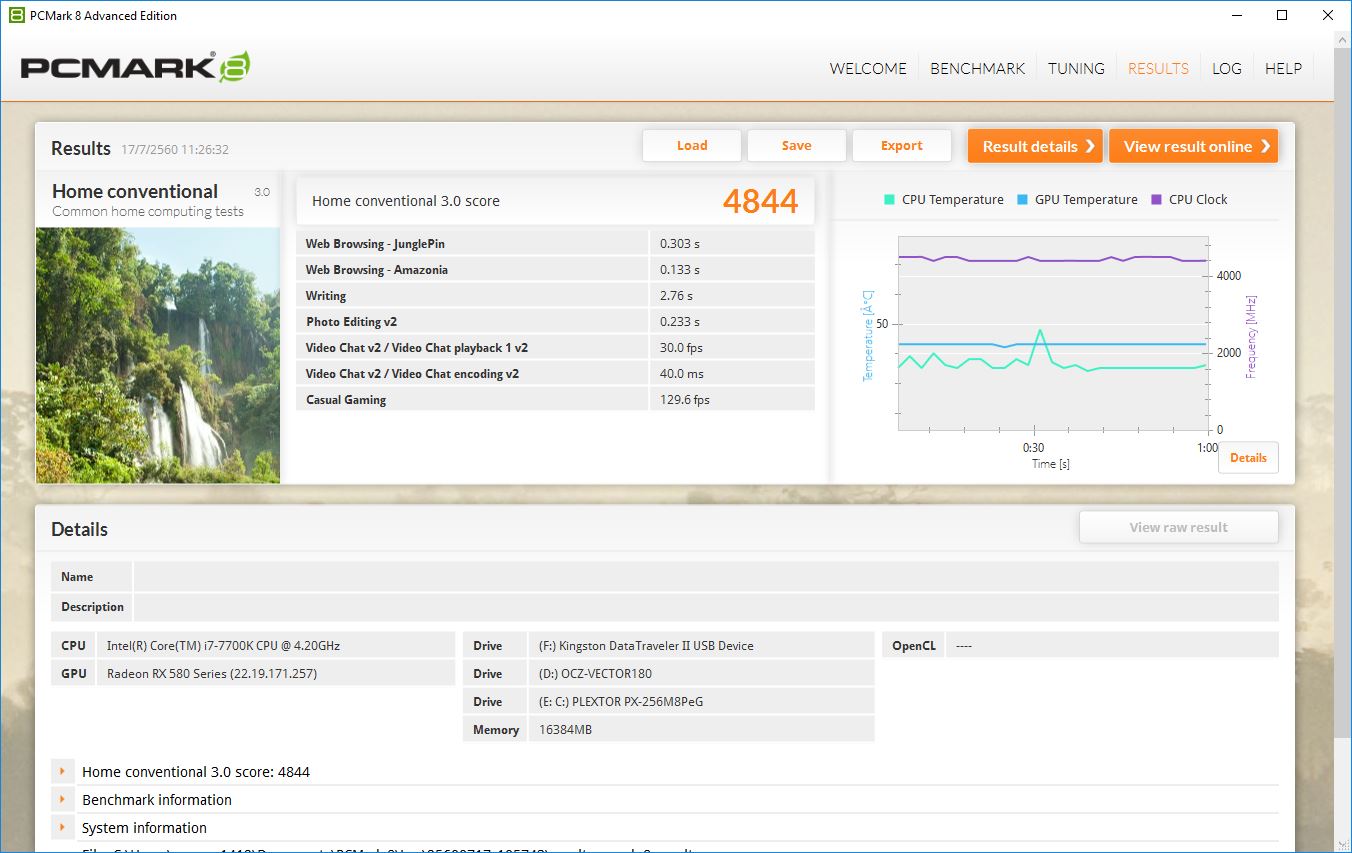1352x853 pixels.
Task: Save the benchmark result
Action: click(x=796, y=146)
